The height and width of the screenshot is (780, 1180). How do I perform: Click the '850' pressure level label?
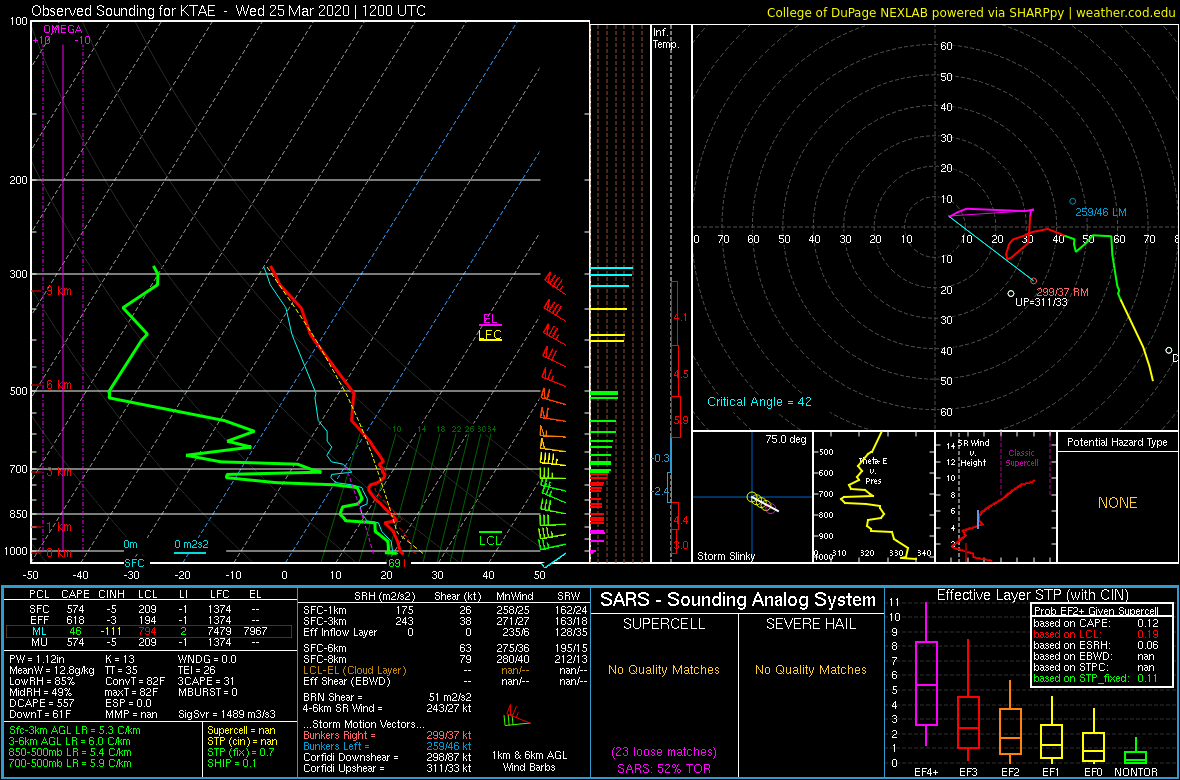point(17,514)
